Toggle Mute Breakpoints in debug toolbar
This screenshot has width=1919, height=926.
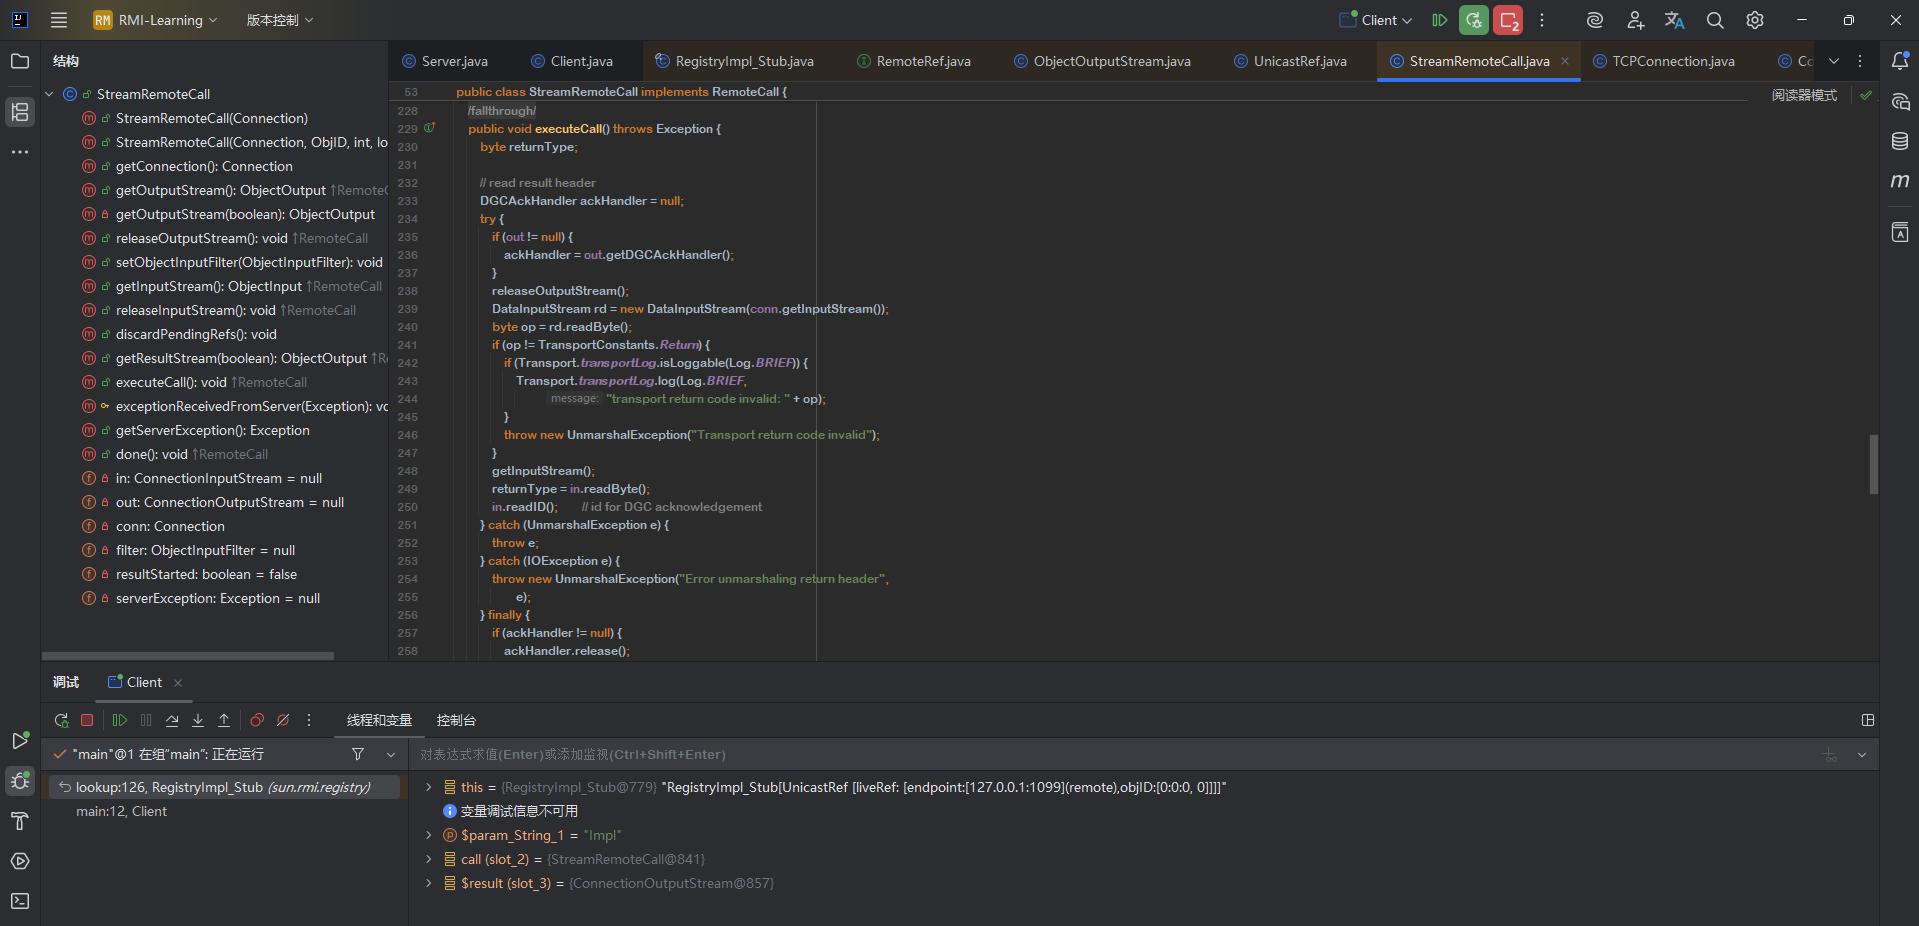coord(283,720)
